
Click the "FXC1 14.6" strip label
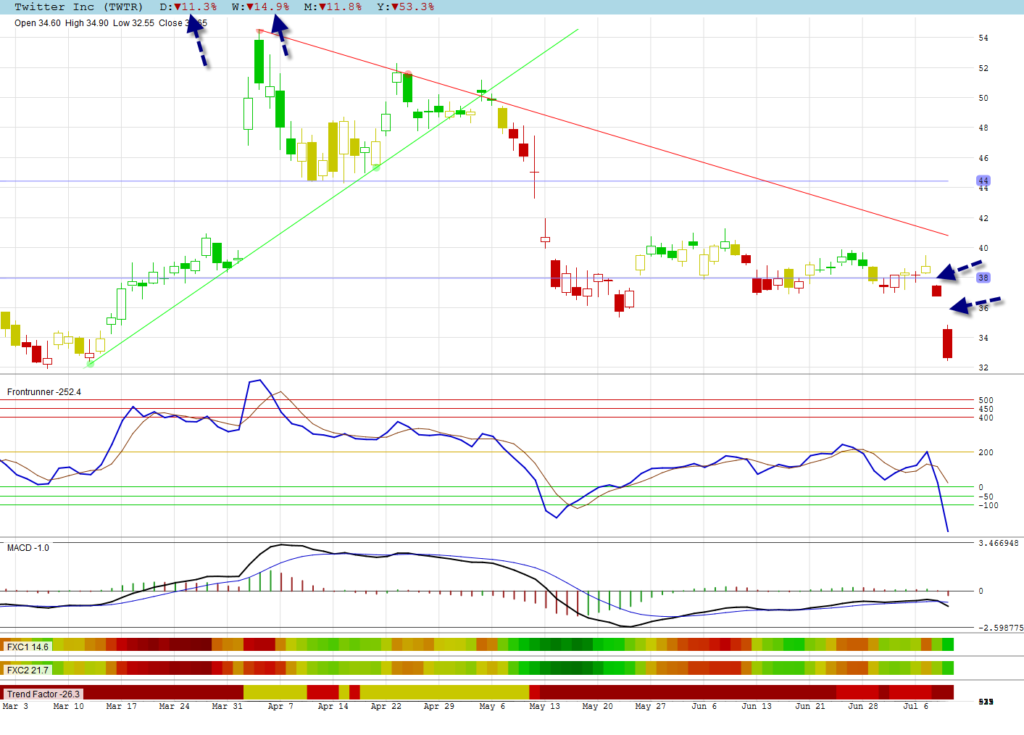(27, 647)
